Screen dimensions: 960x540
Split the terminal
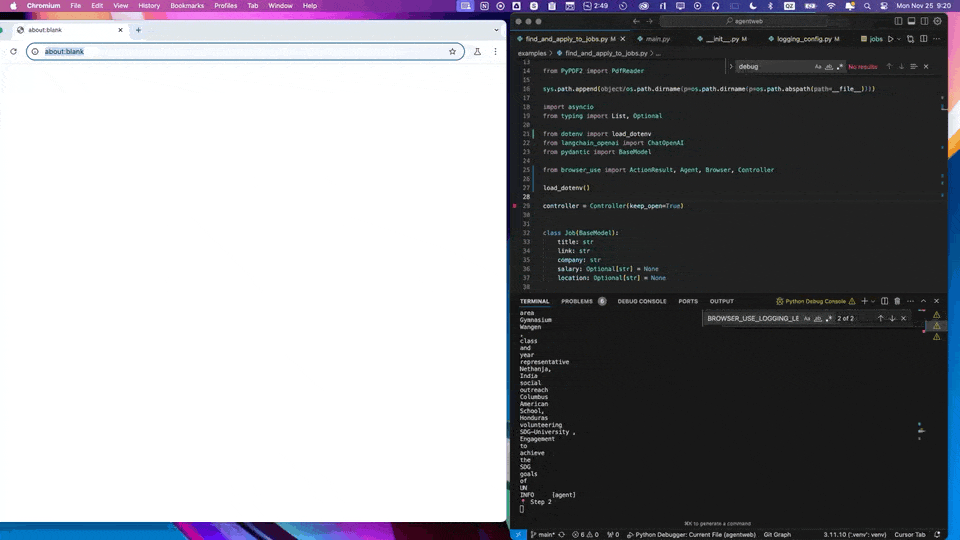pyautogui.click(x=885, y=301)
